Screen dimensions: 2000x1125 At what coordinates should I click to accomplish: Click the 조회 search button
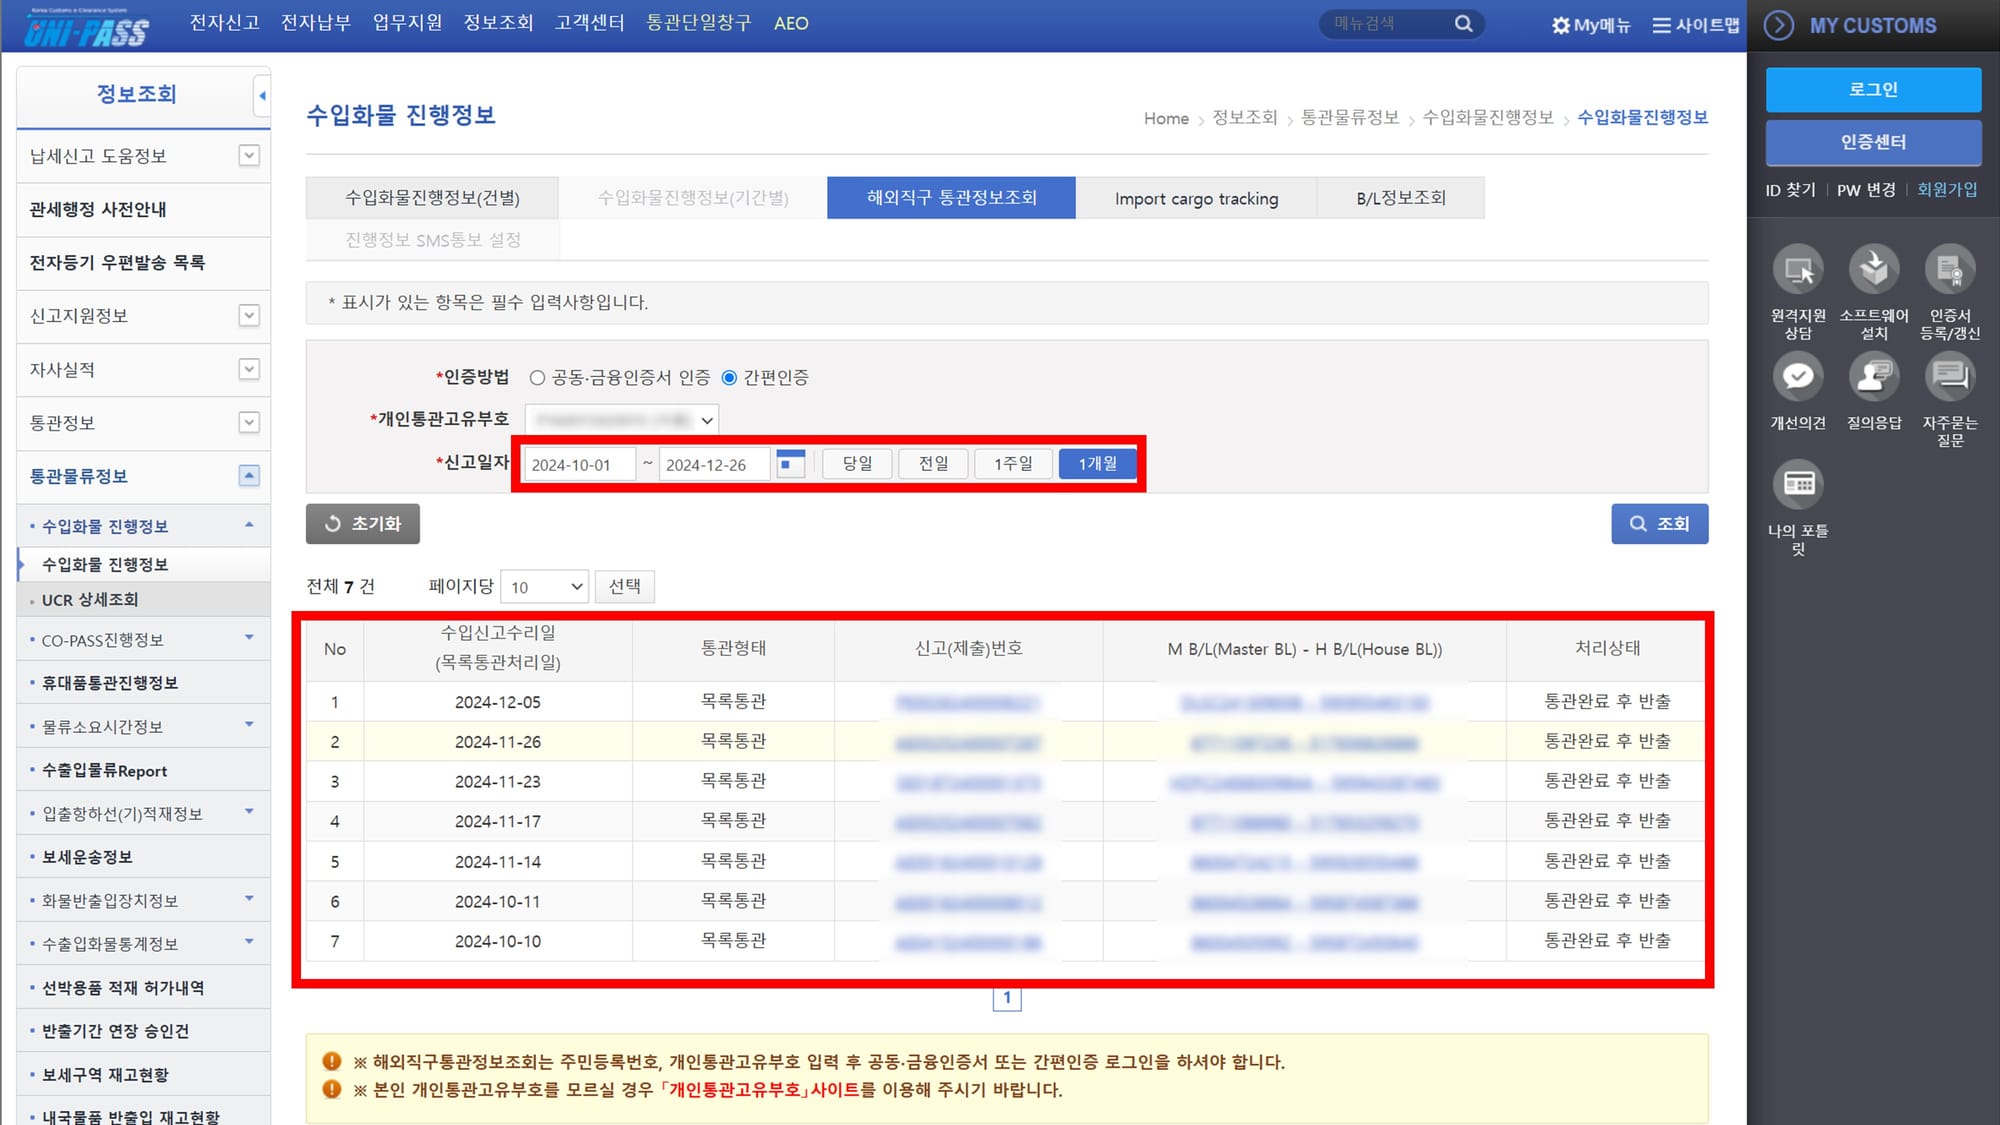tap(1659, 524)
